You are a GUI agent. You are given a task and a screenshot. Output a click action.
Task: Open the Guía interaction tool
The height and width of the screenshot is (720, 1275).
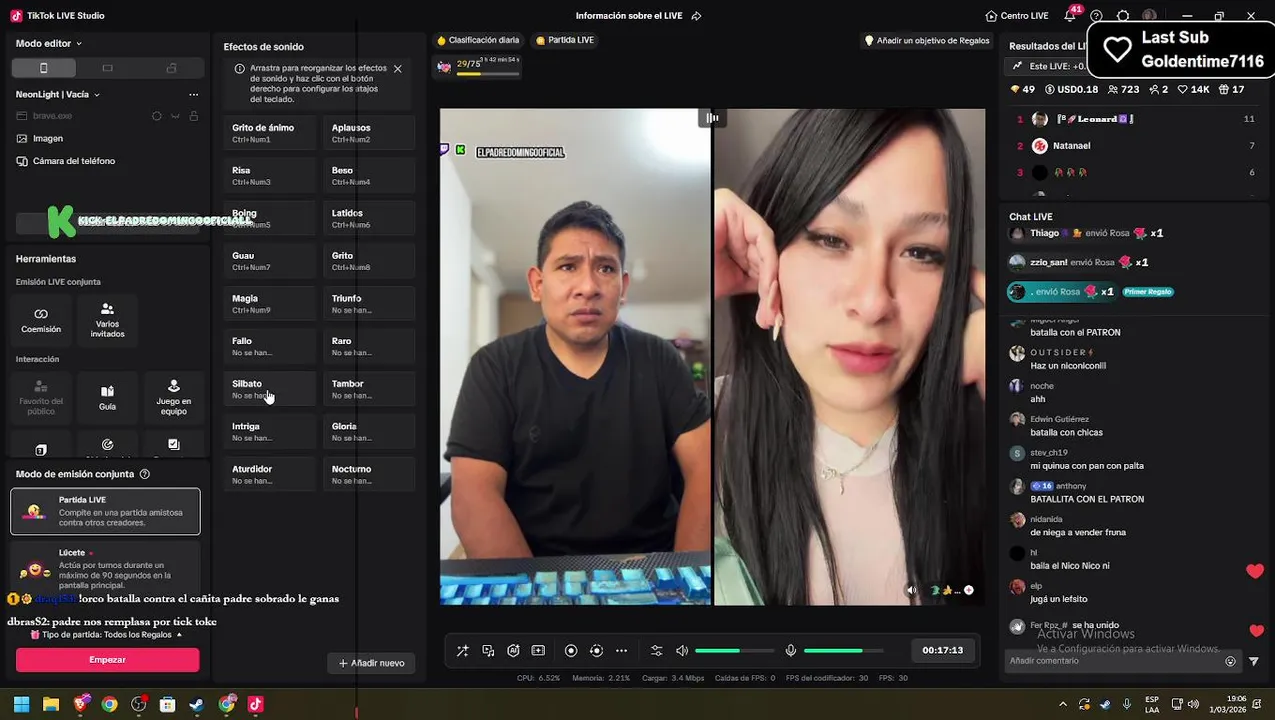(107, 398)
